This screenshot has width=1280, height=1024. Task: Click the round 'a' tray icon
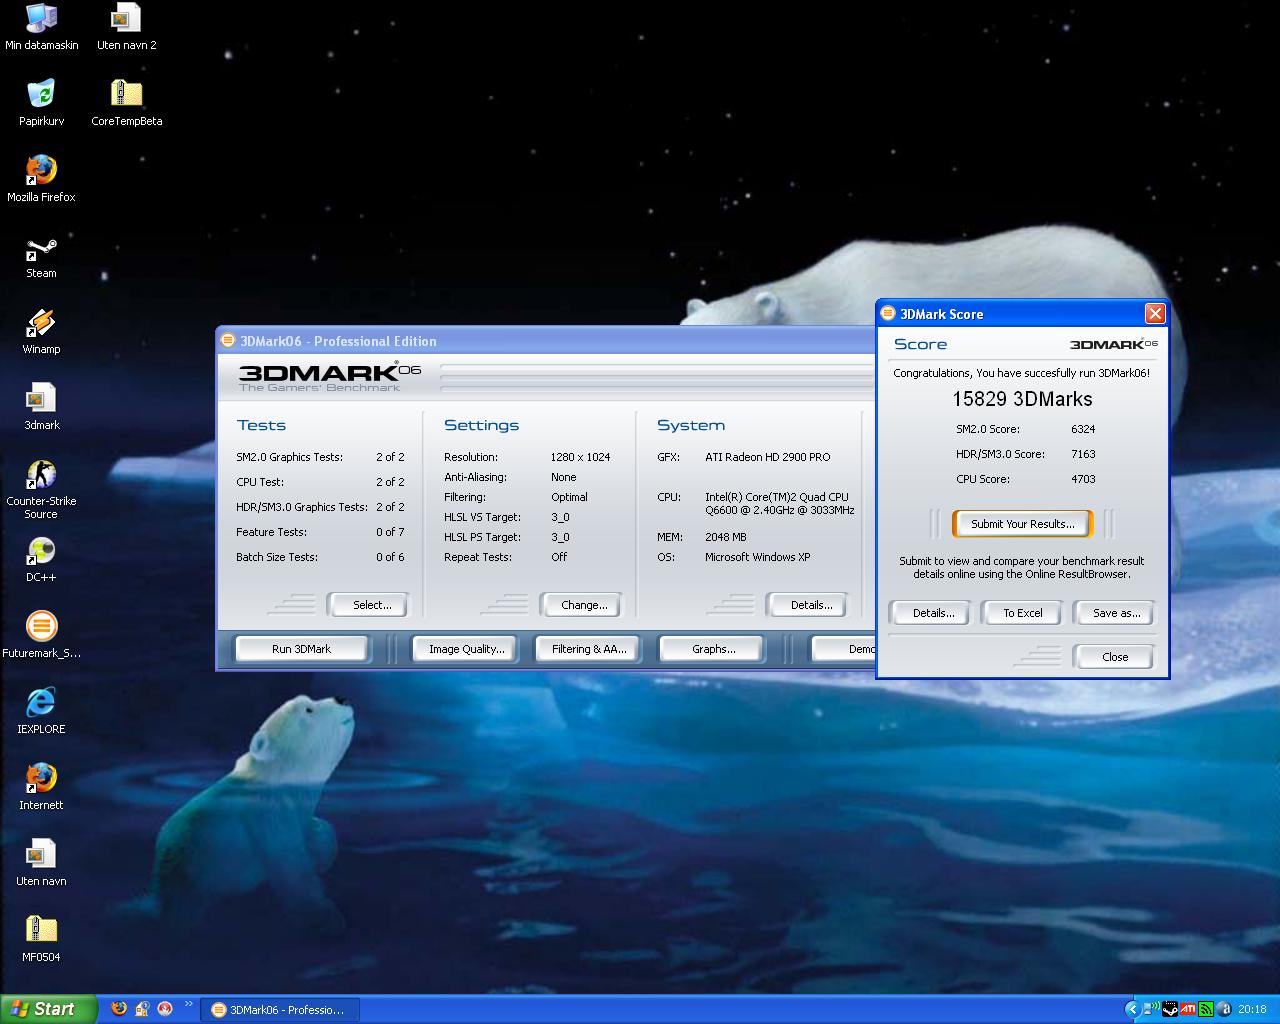[x=1224, y=1009]
